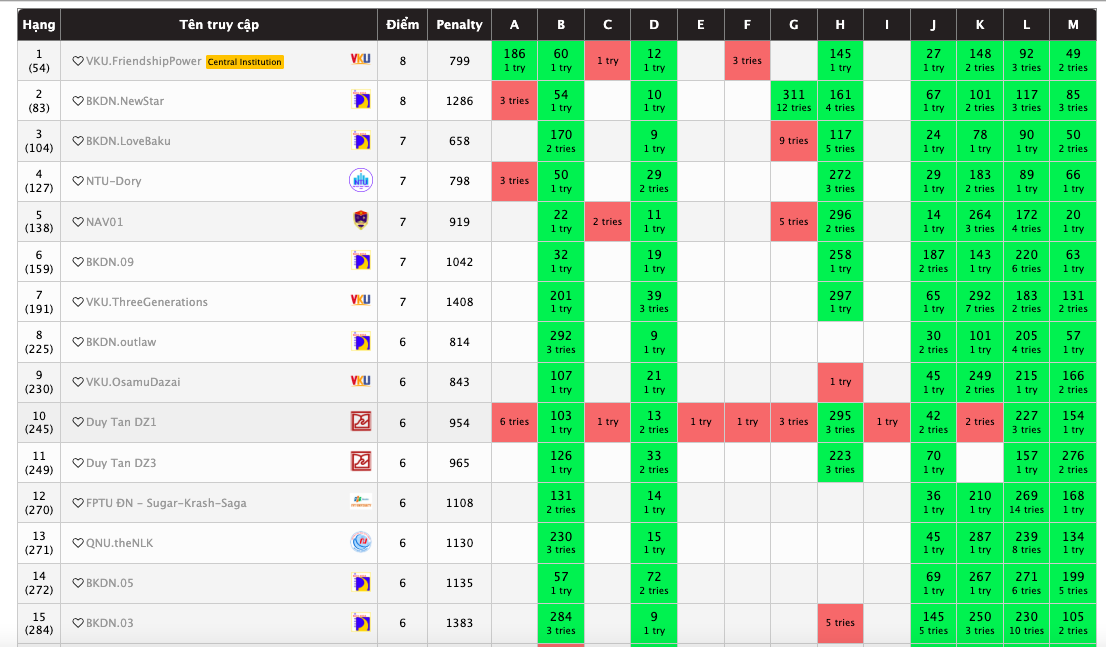This screenshot has width=1106, height=647.
Task: Toggle the heart next to BKDN.LoveBaku
Action: (x=78, y=141)
